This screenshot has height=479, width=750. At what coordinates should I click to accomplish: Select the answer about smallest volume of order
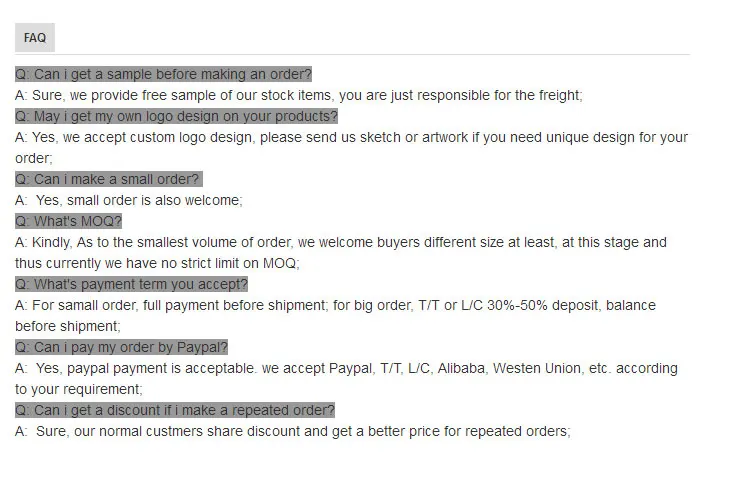point(340,242)
